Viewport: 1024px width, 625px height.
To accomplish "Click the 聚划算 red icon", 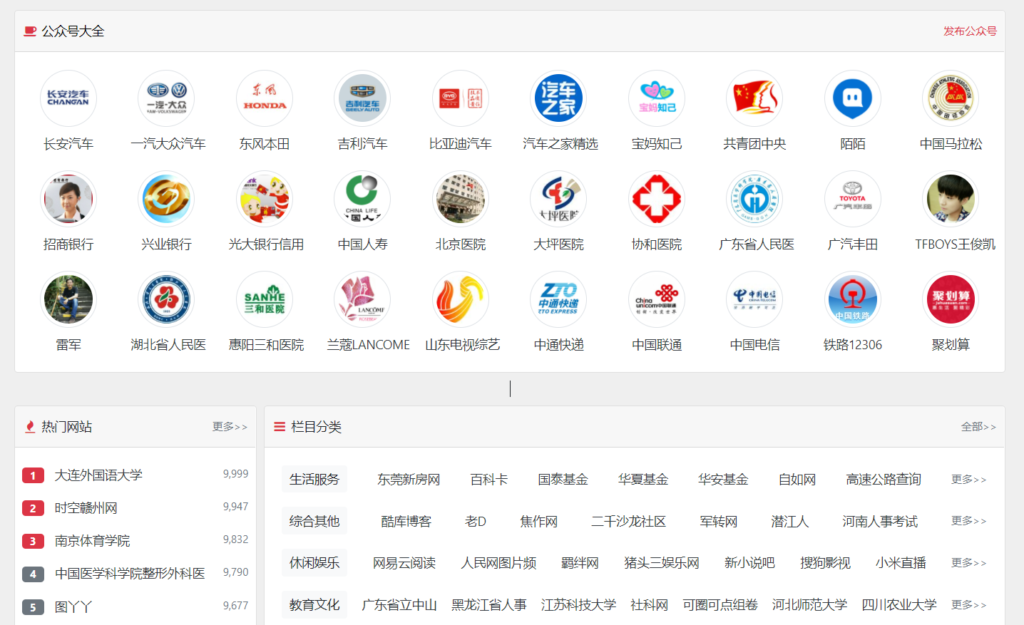I will click(950, 298).
